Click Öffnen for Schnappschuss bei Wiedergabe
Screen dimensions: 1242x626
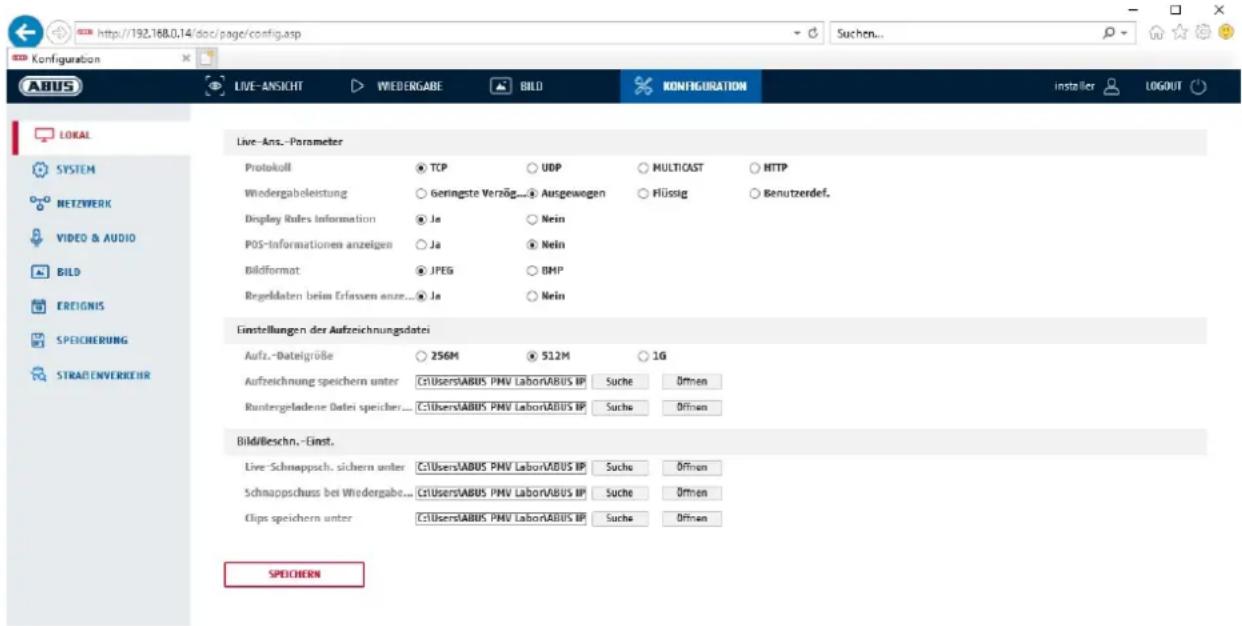click(692, 493)
